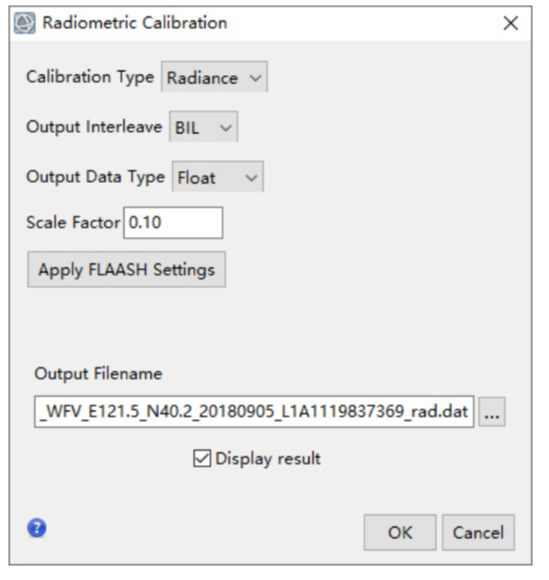Screen dimensions: 549x580
Task: Click the Calibration Type label text
Action: point(90,77)
